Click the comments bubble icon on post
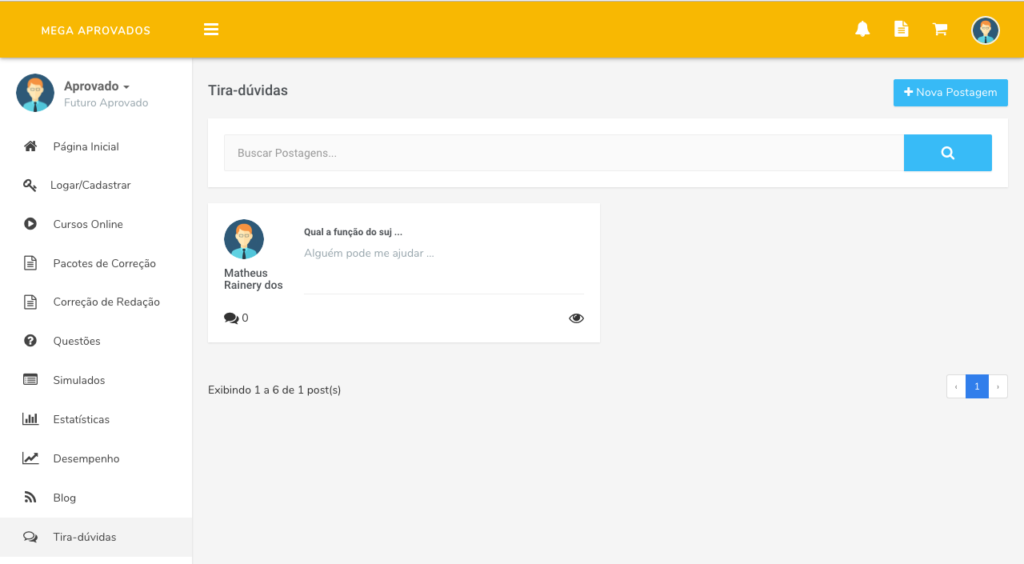 coord(231,318)
